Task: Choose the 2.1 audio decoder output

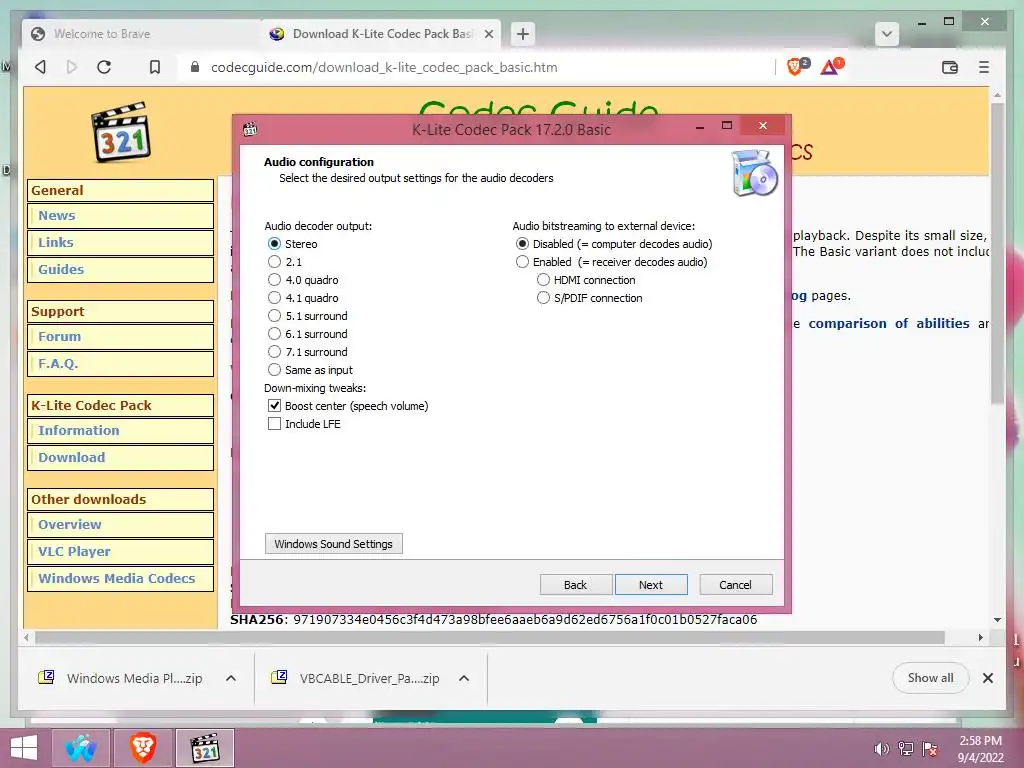Action: 285,262
